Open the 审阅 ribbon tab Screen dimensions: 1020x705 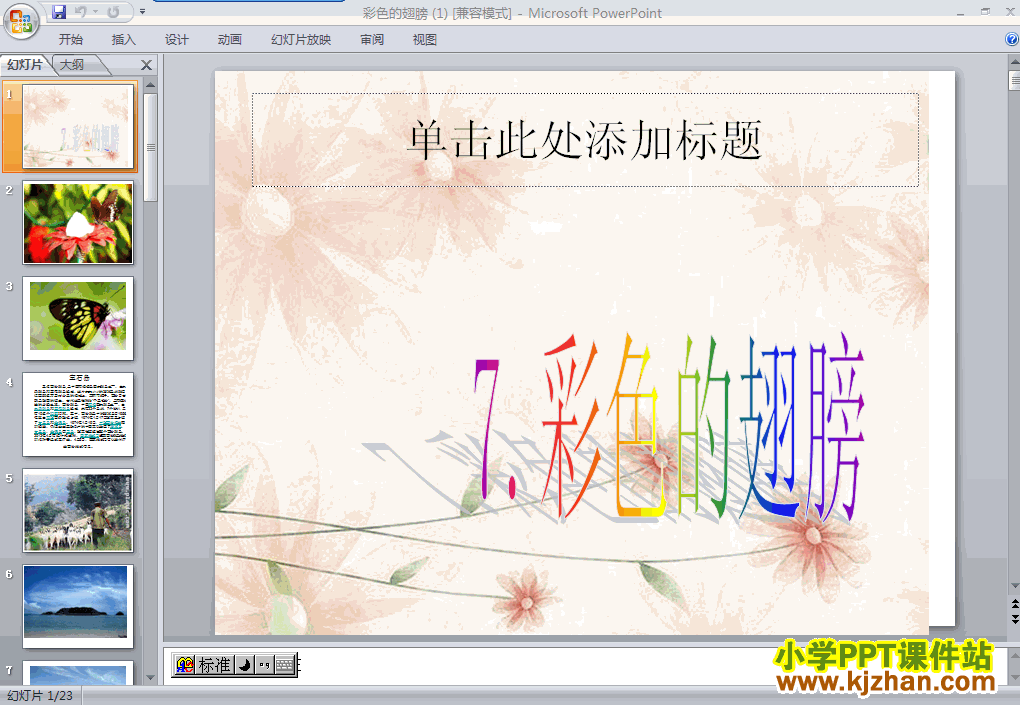pos(372,40)
